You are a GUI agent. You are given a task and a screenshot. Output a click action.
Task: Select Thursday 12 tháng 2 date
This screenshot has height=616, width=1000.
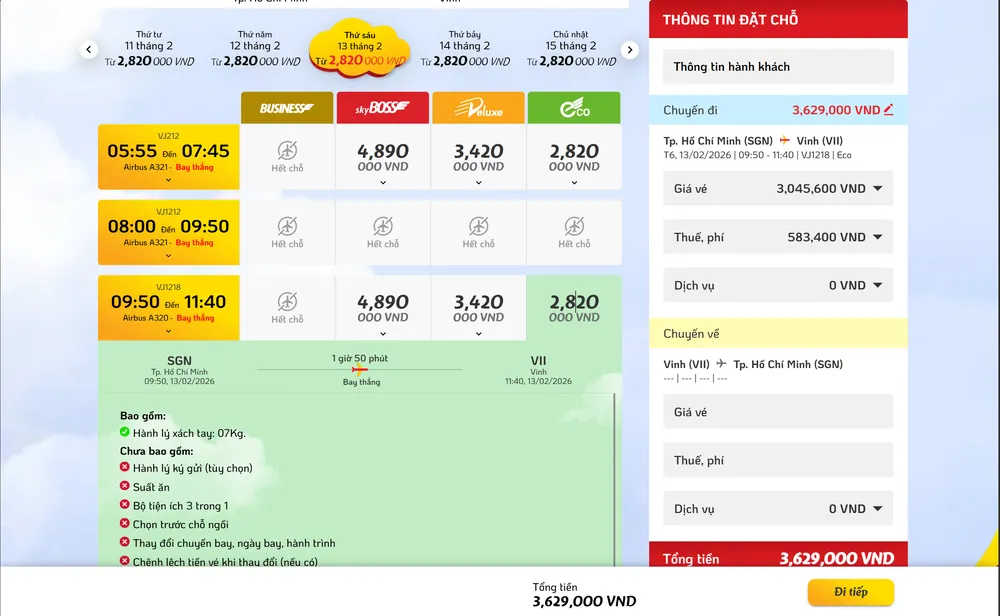pyautogui.click(x=255, y=48)
